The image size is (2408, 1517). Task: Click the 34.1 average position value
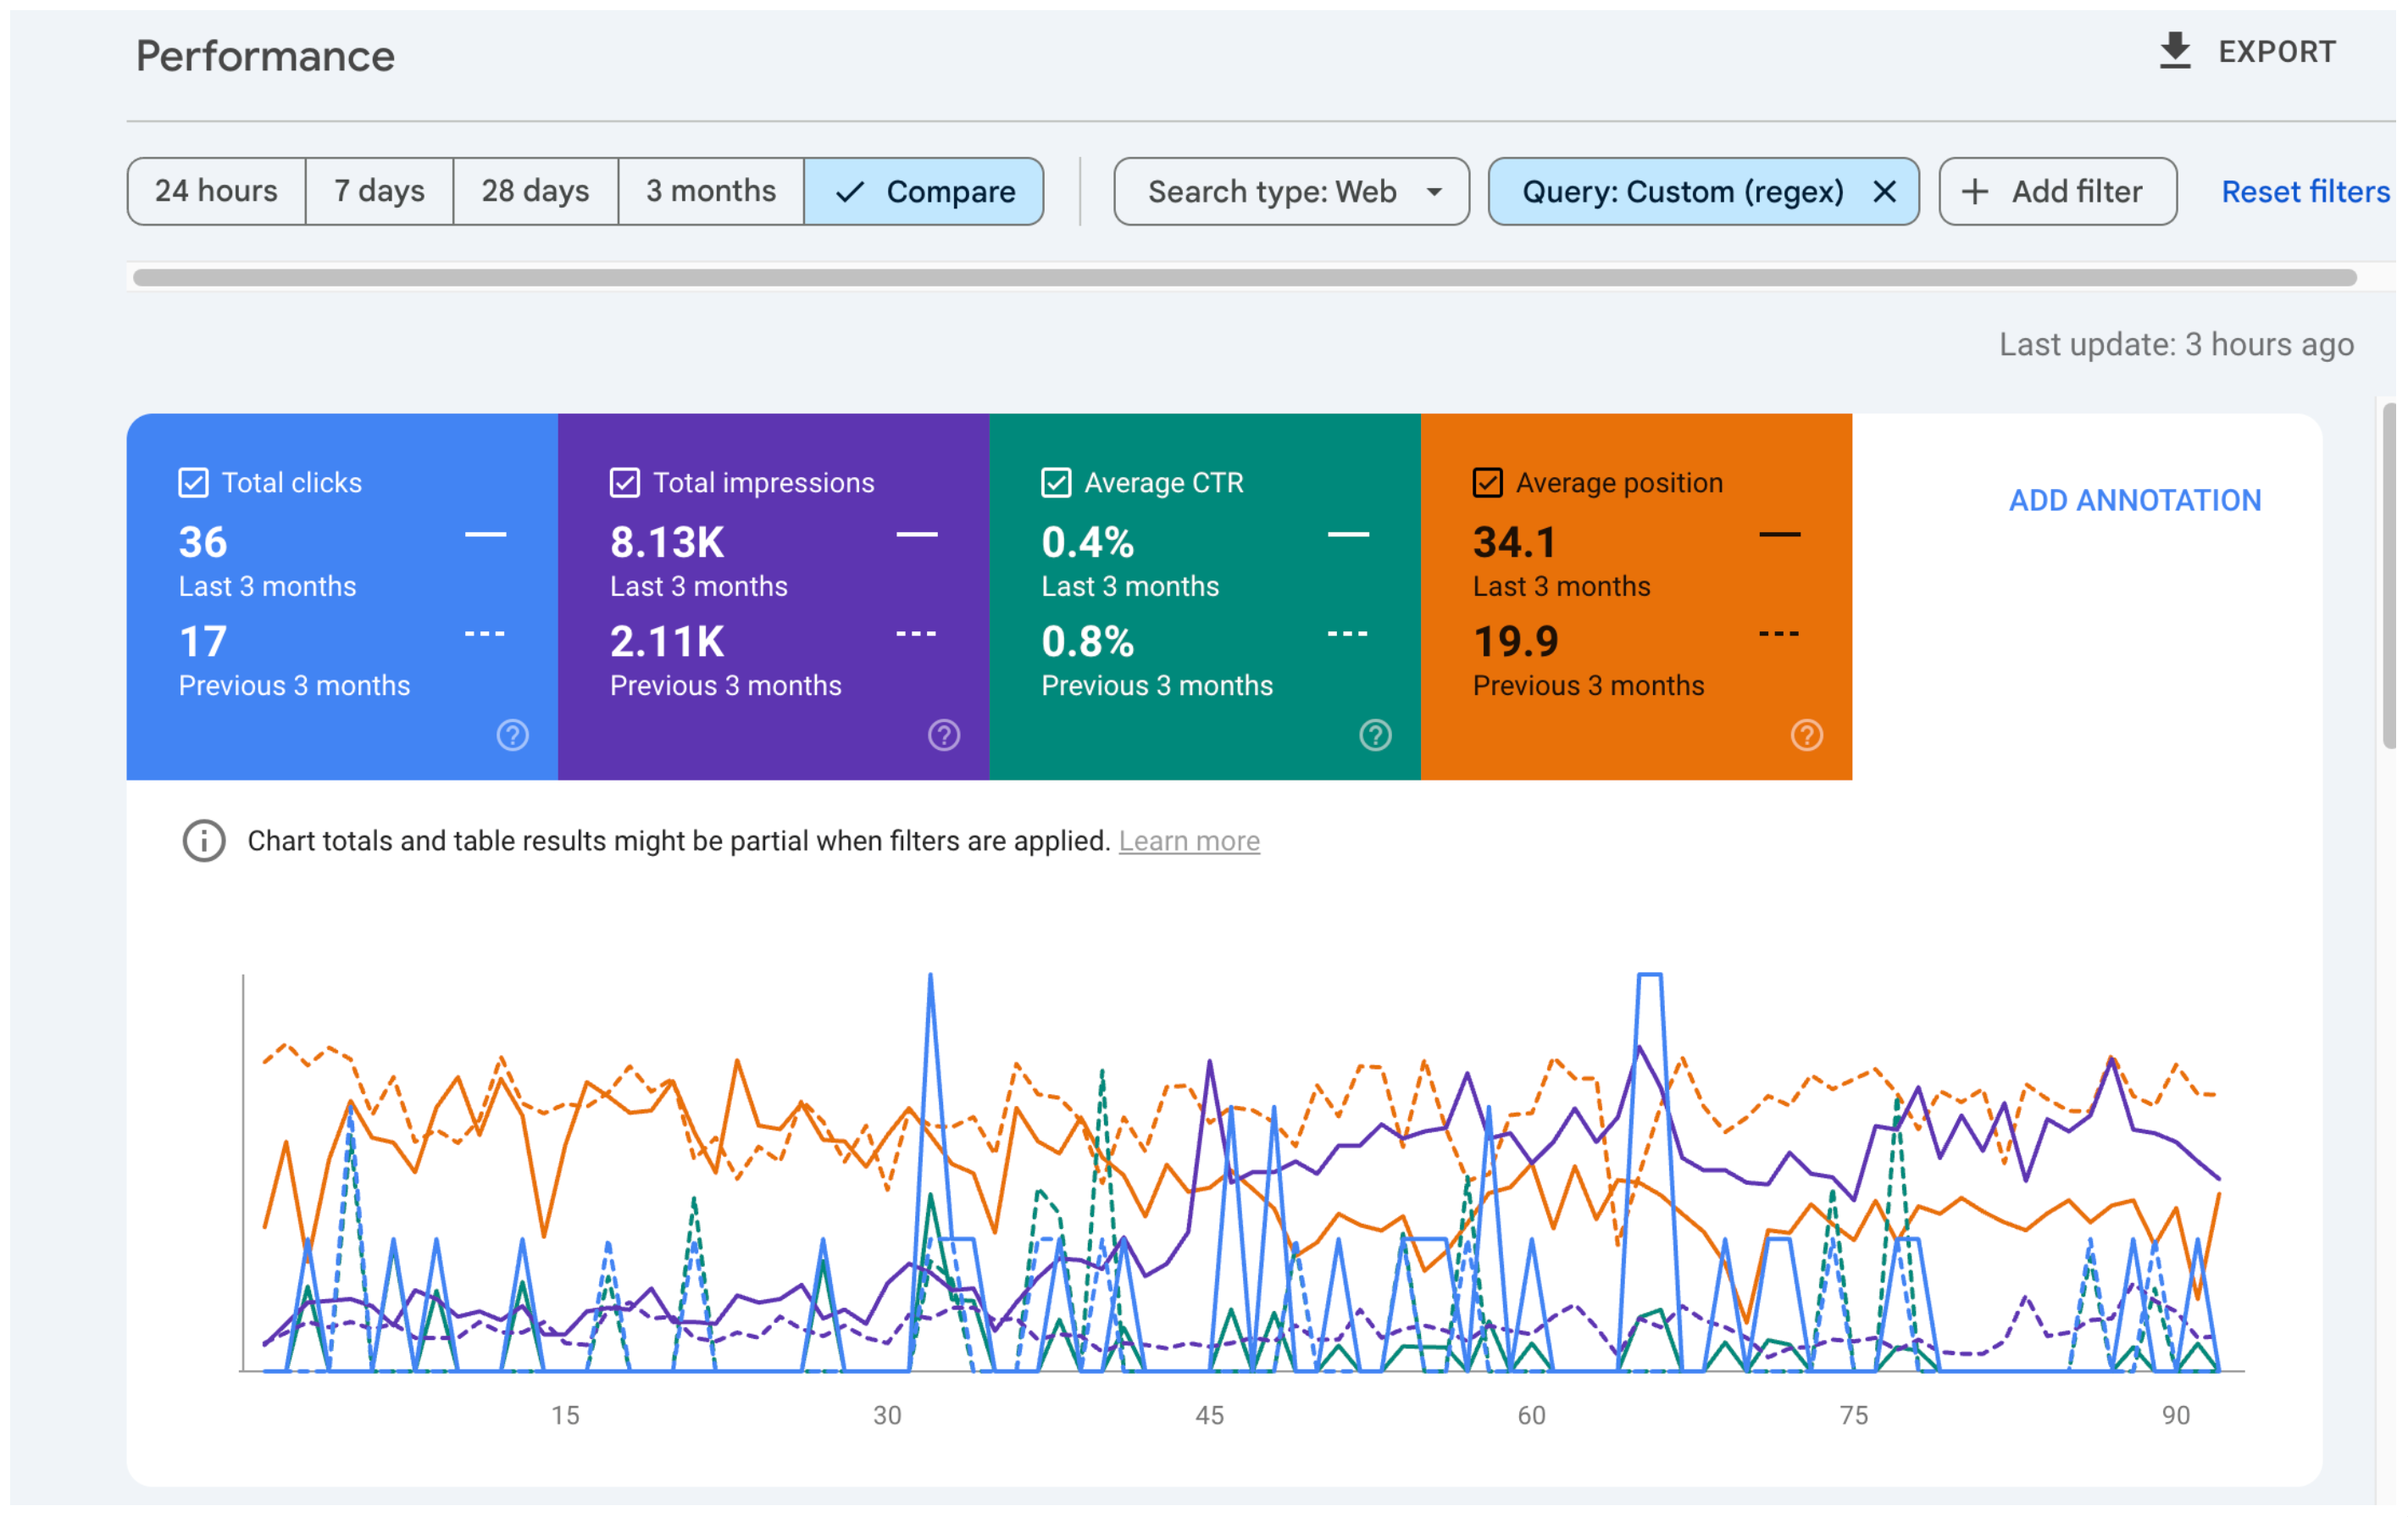tap(1515, 542)
